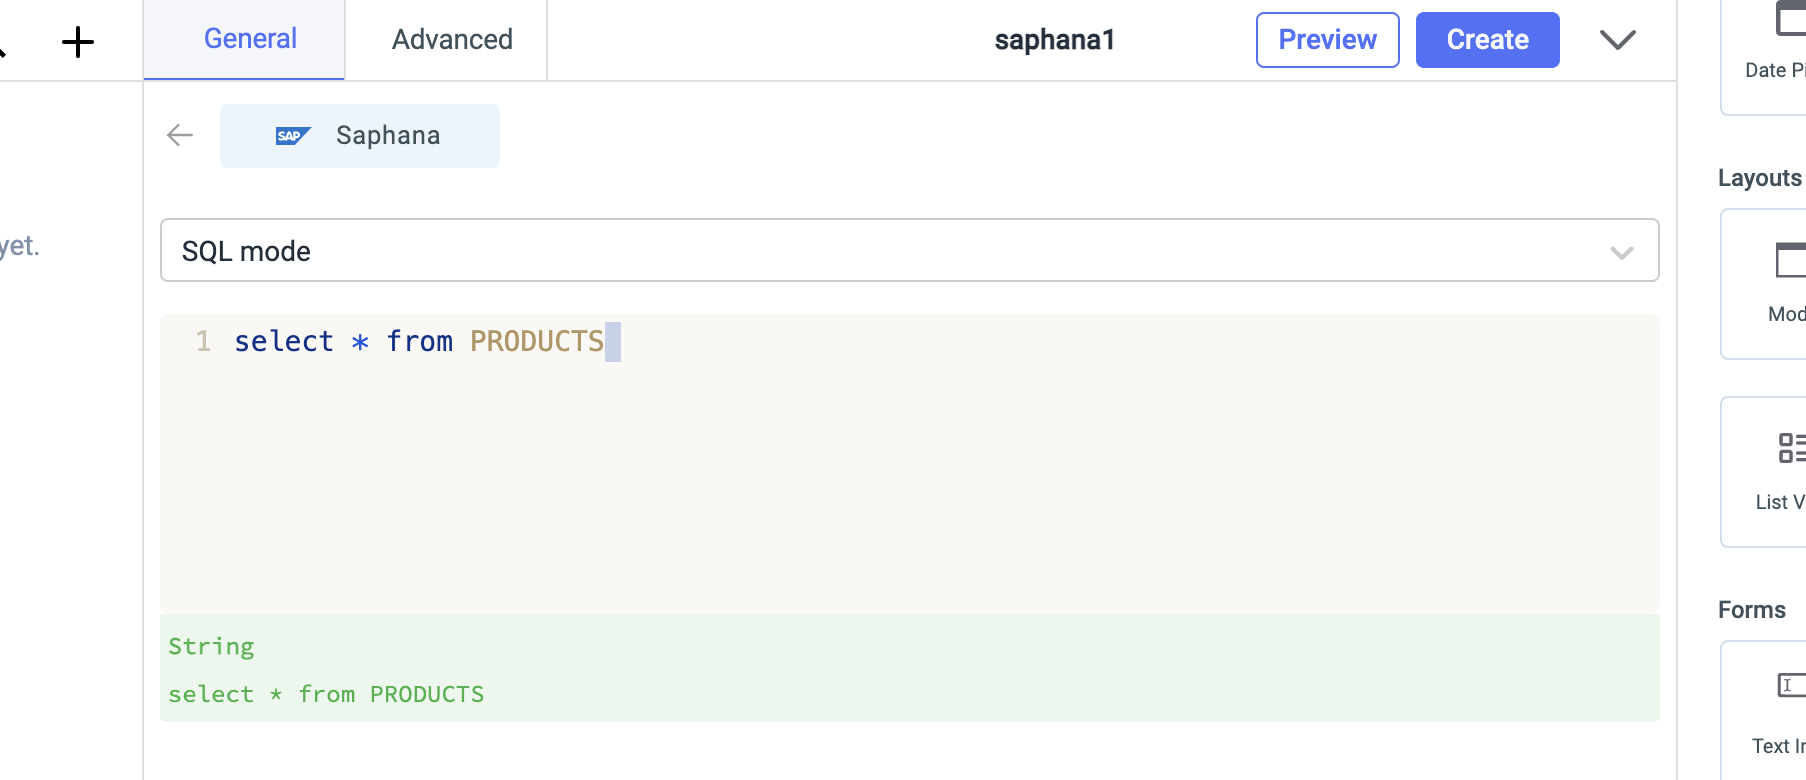
Task: Click the Forms section heading
Action: (1751, 610)
